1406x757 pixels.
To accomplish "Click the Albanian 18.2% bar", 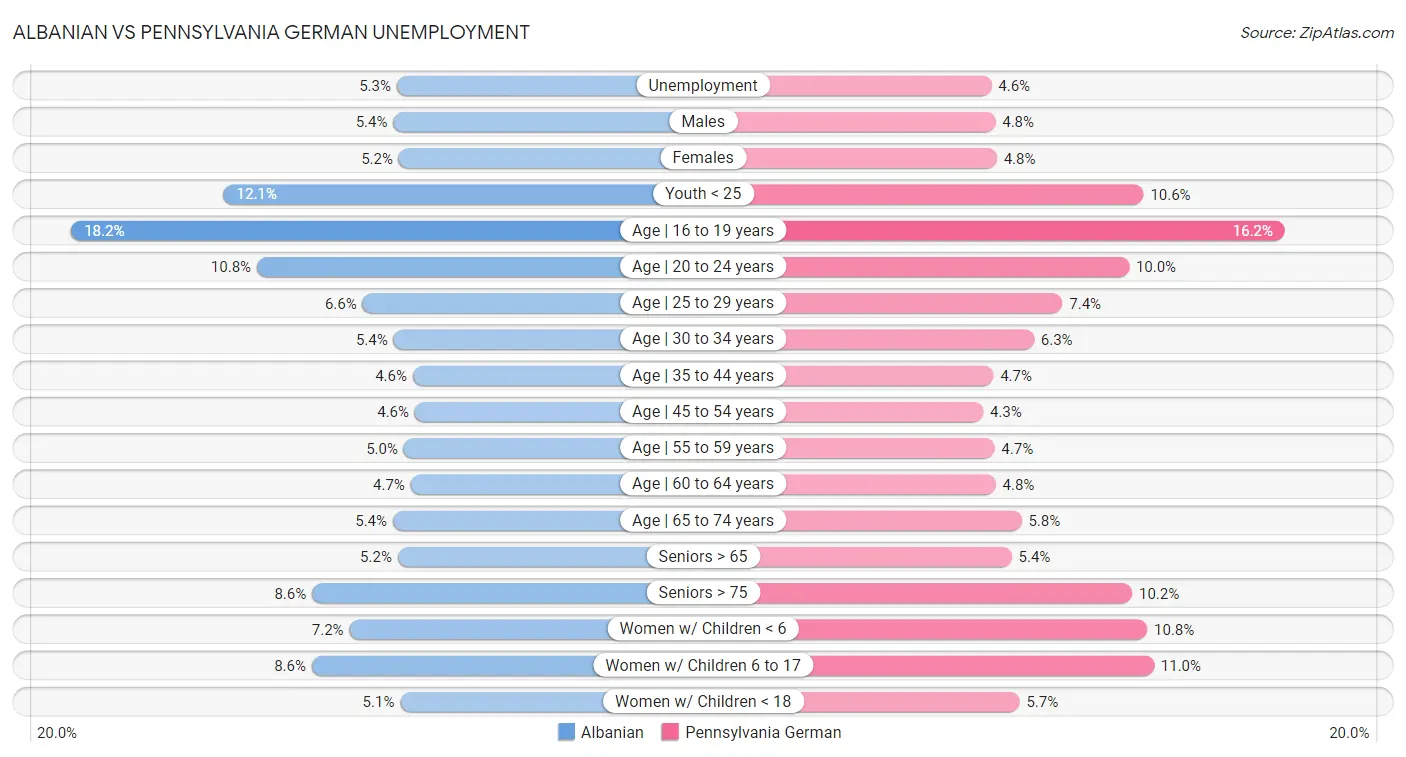I will pyautogui.click(x=350, y=231).
